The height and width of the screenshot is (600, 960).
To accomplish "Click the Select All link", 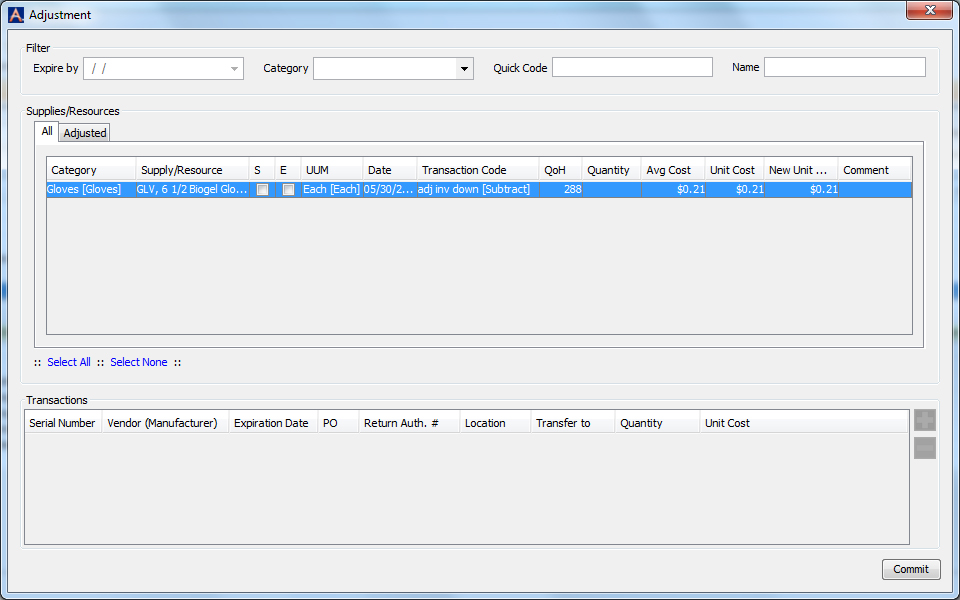I will coord(69,362).
